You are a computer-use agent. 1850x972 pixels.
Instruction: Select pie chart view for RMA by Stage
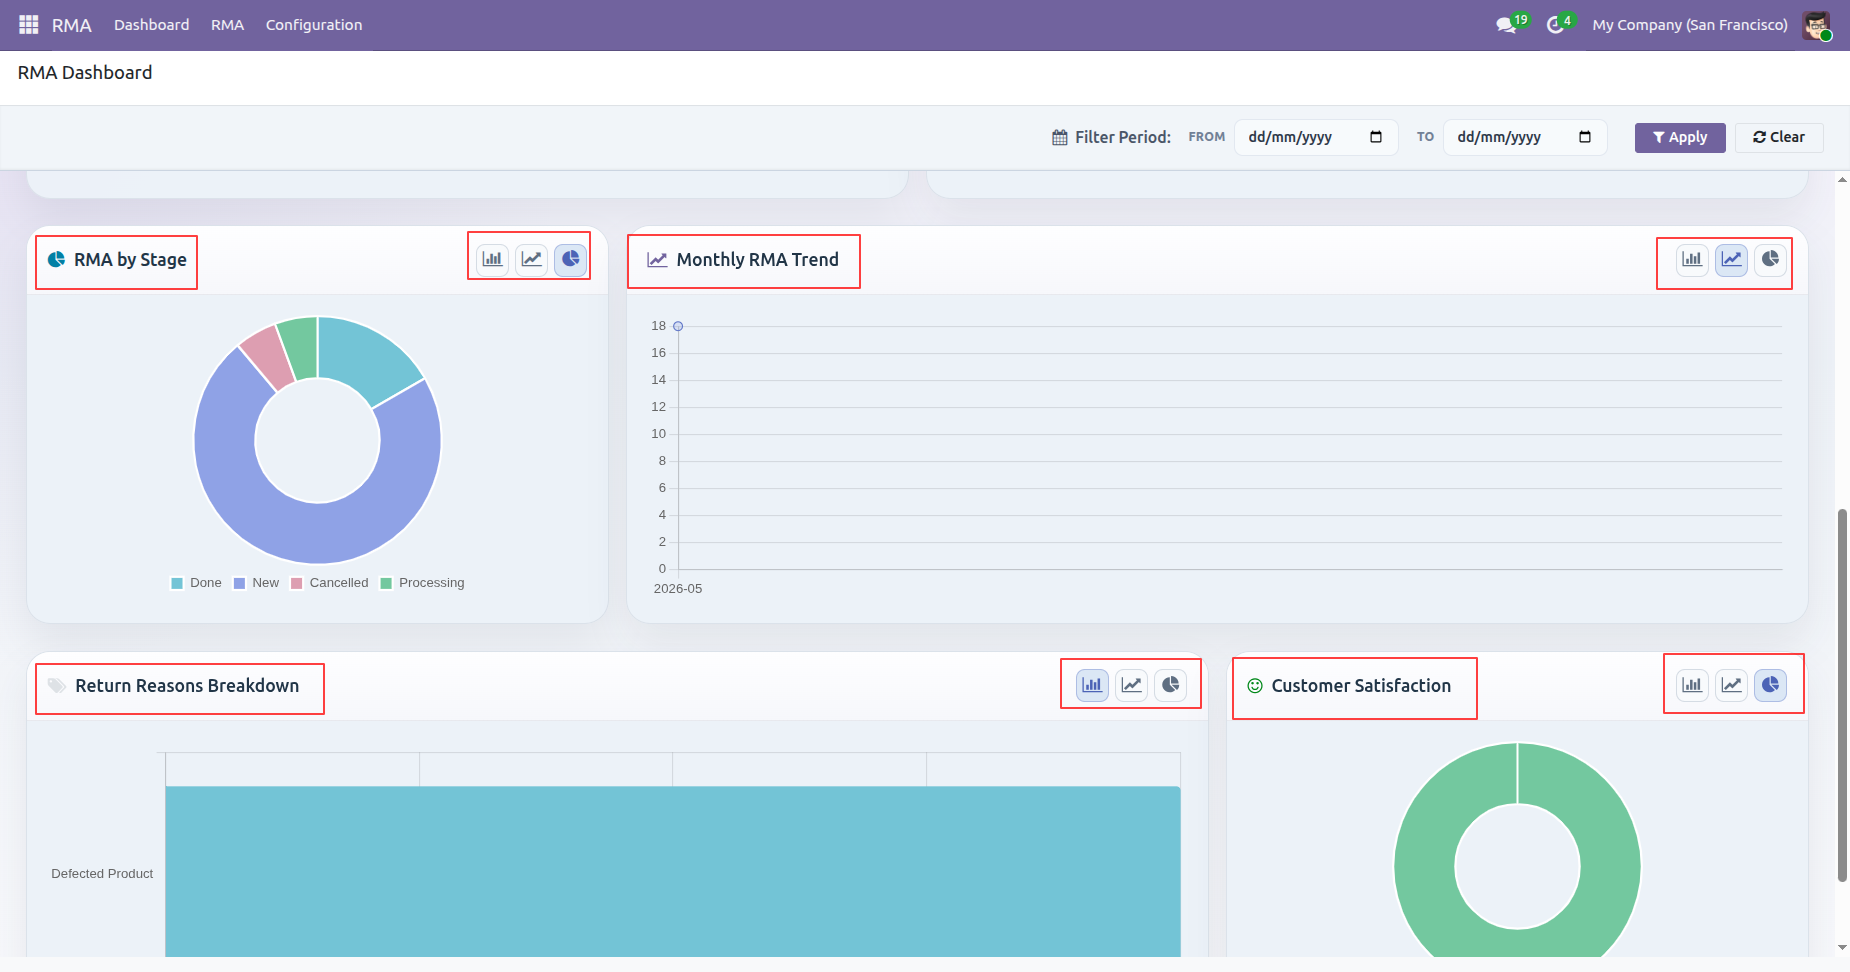point(570,259)
